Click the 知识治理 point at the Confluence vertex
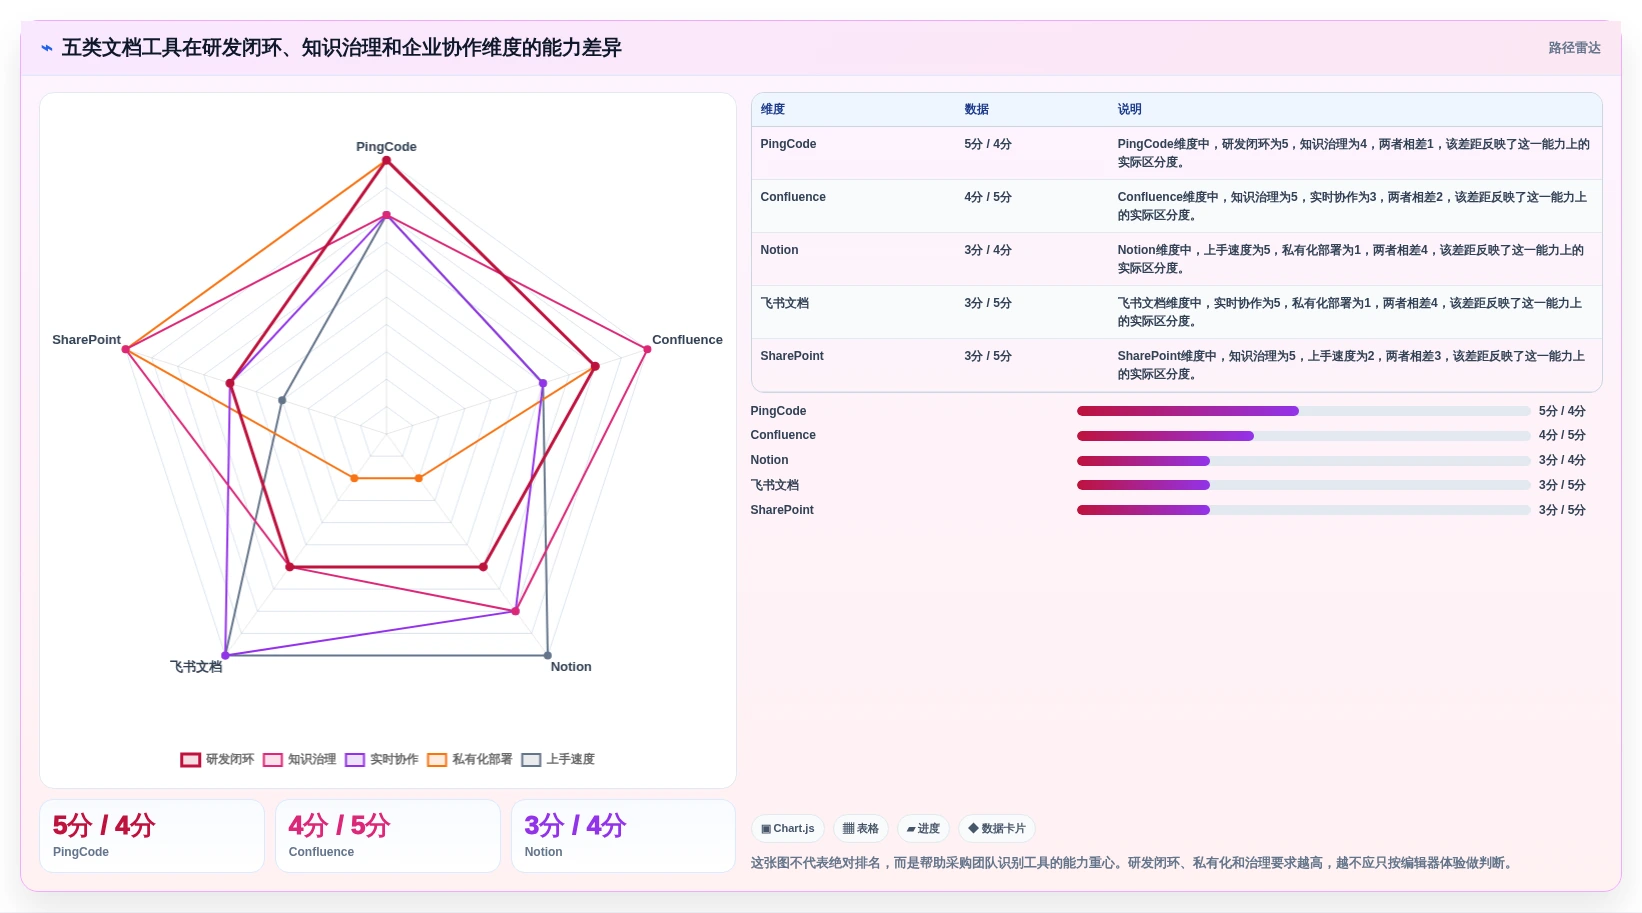Screen dimensions: 1642x913 (x=647, y=349)
